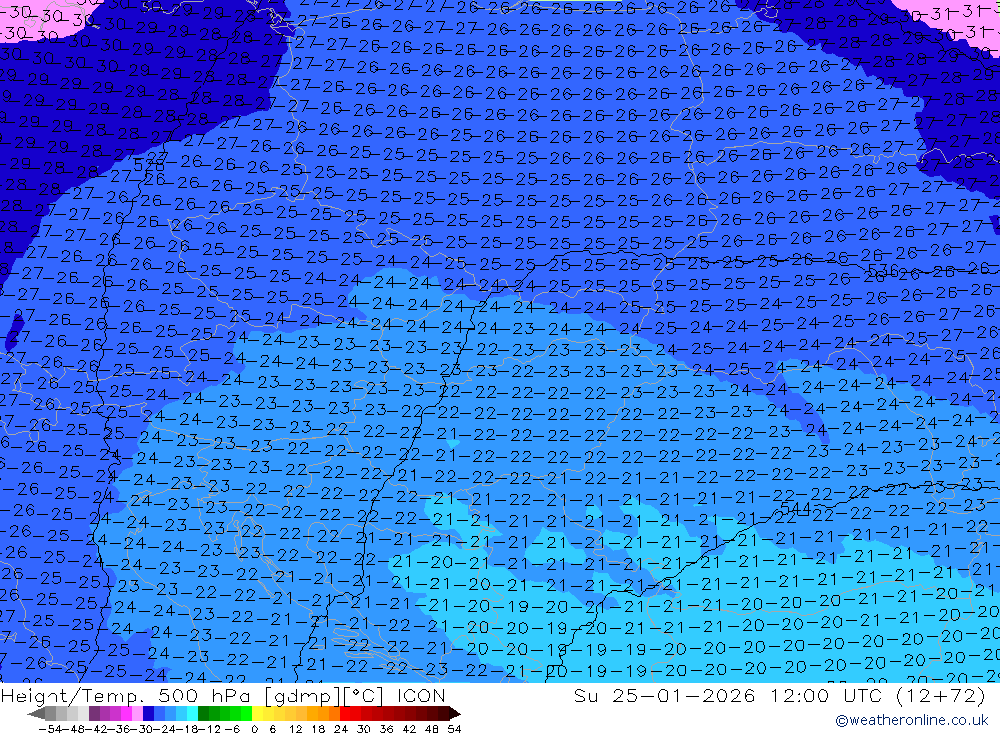Click the '36' legend scale label
The height and width of the screenshot is (733, 1000).
(x=386, y=729)
